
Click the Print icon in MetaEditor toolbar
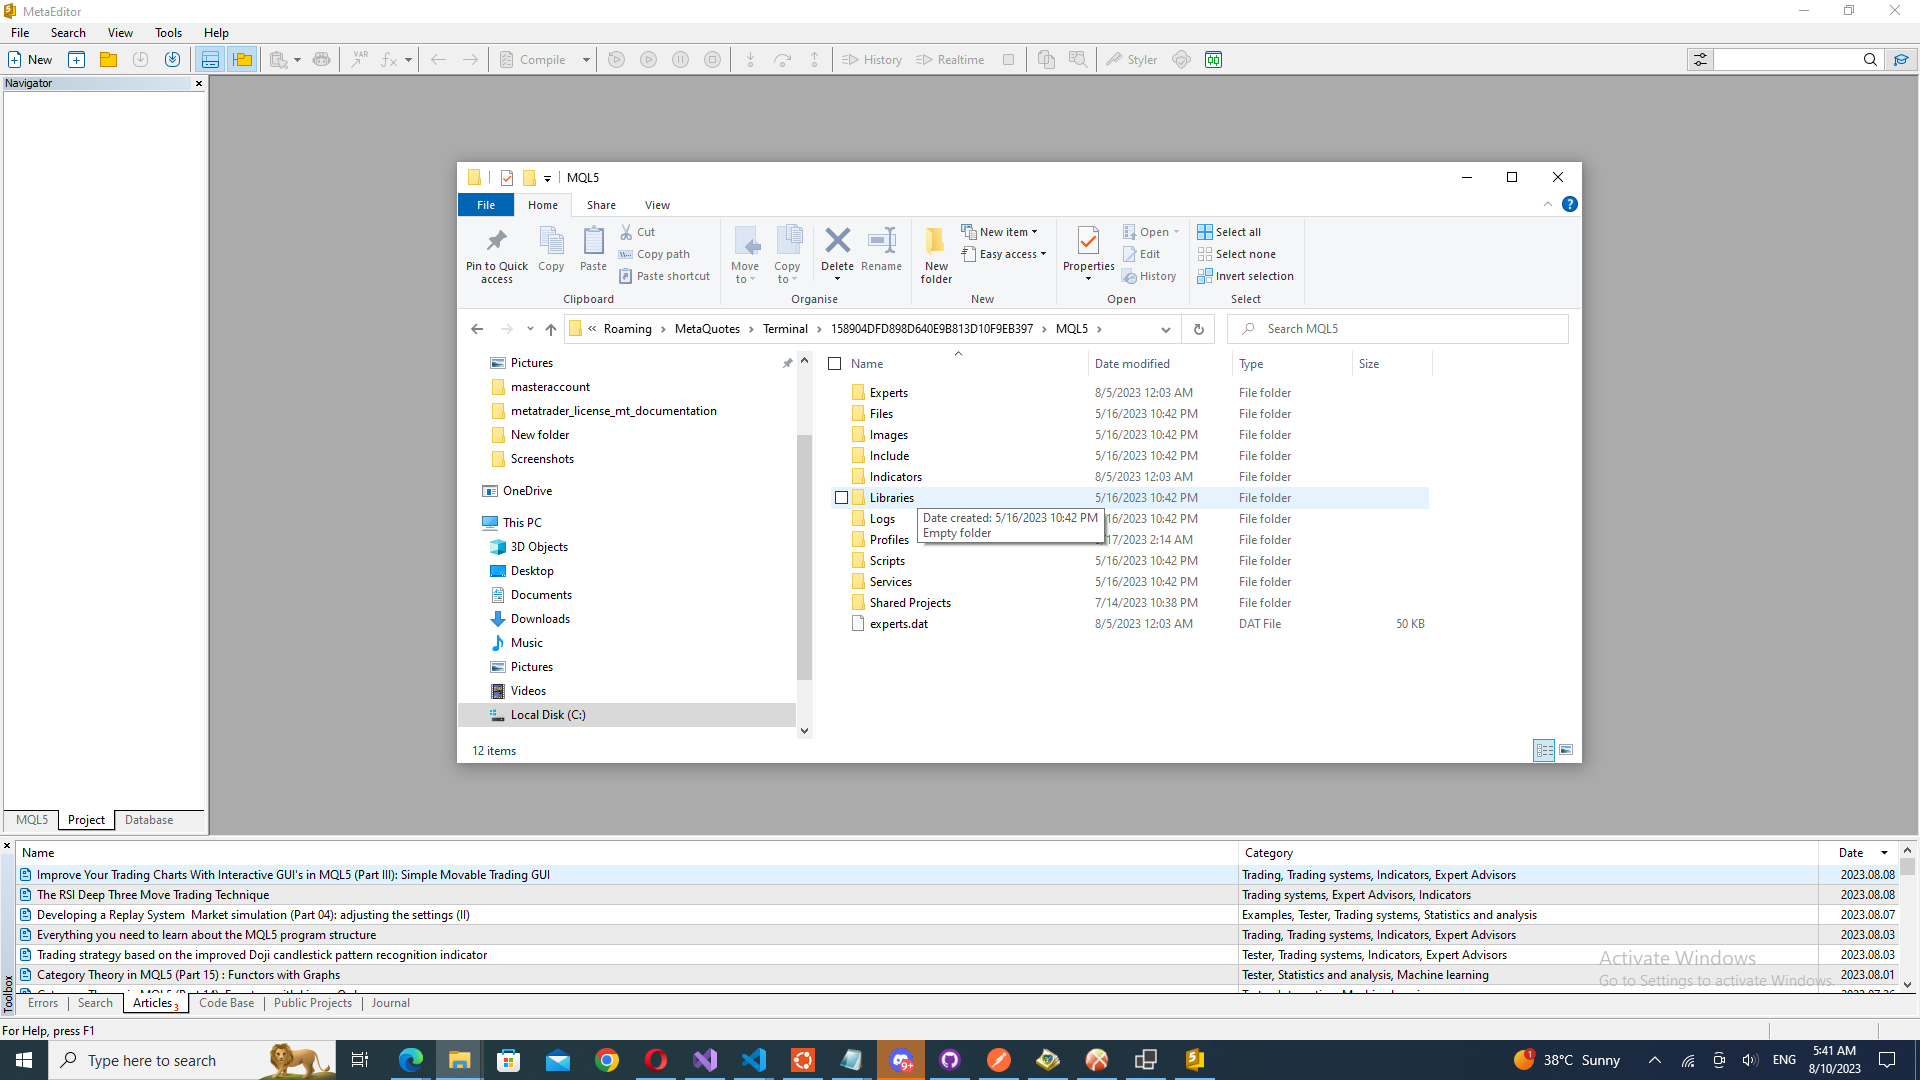click(321, 60)
